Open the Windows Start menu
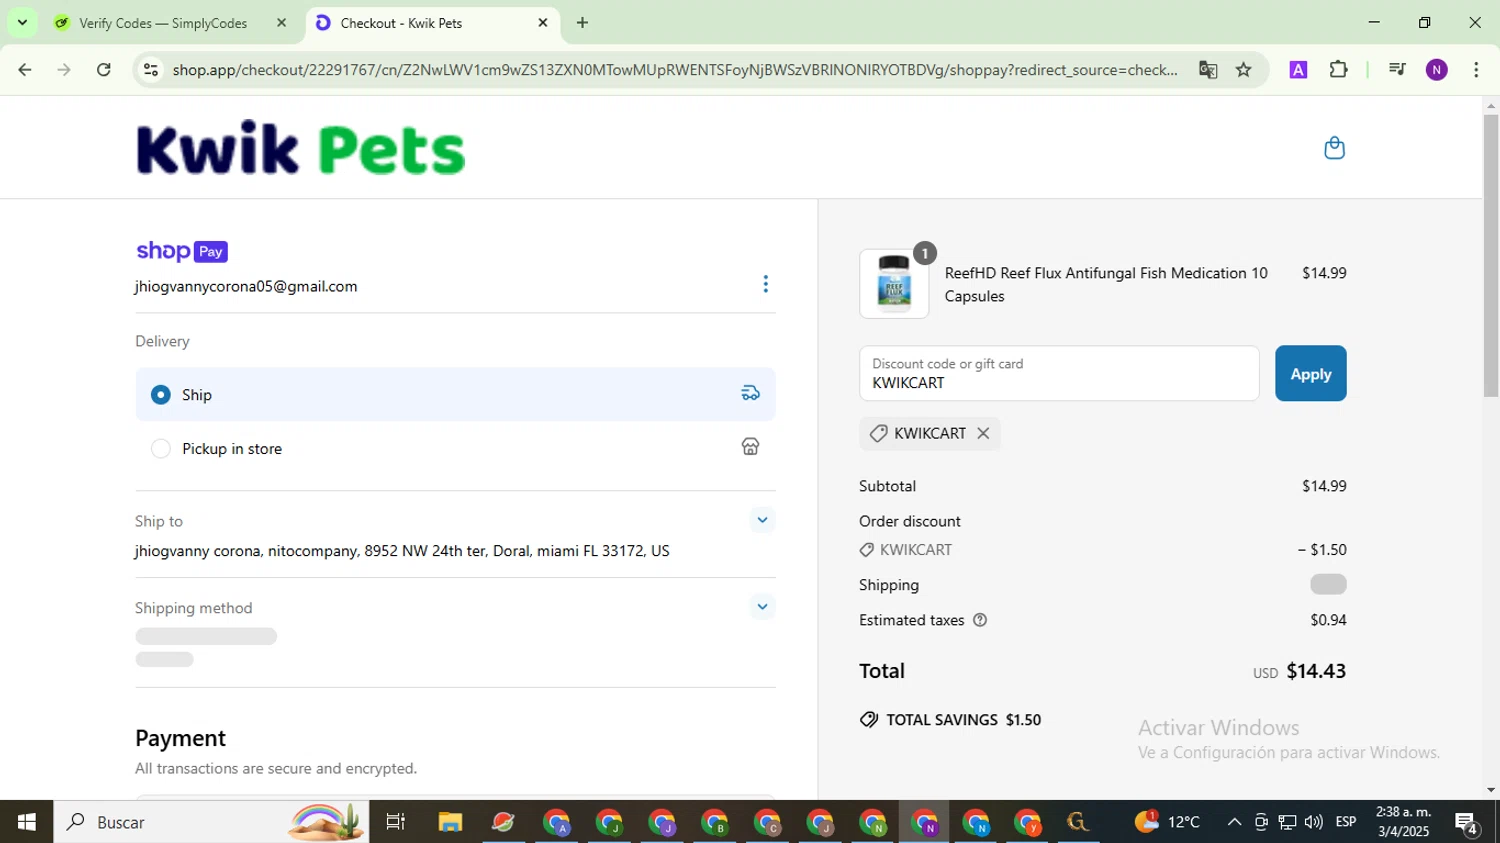Screen dimensions: 1500x843 (x=26, y=822)
